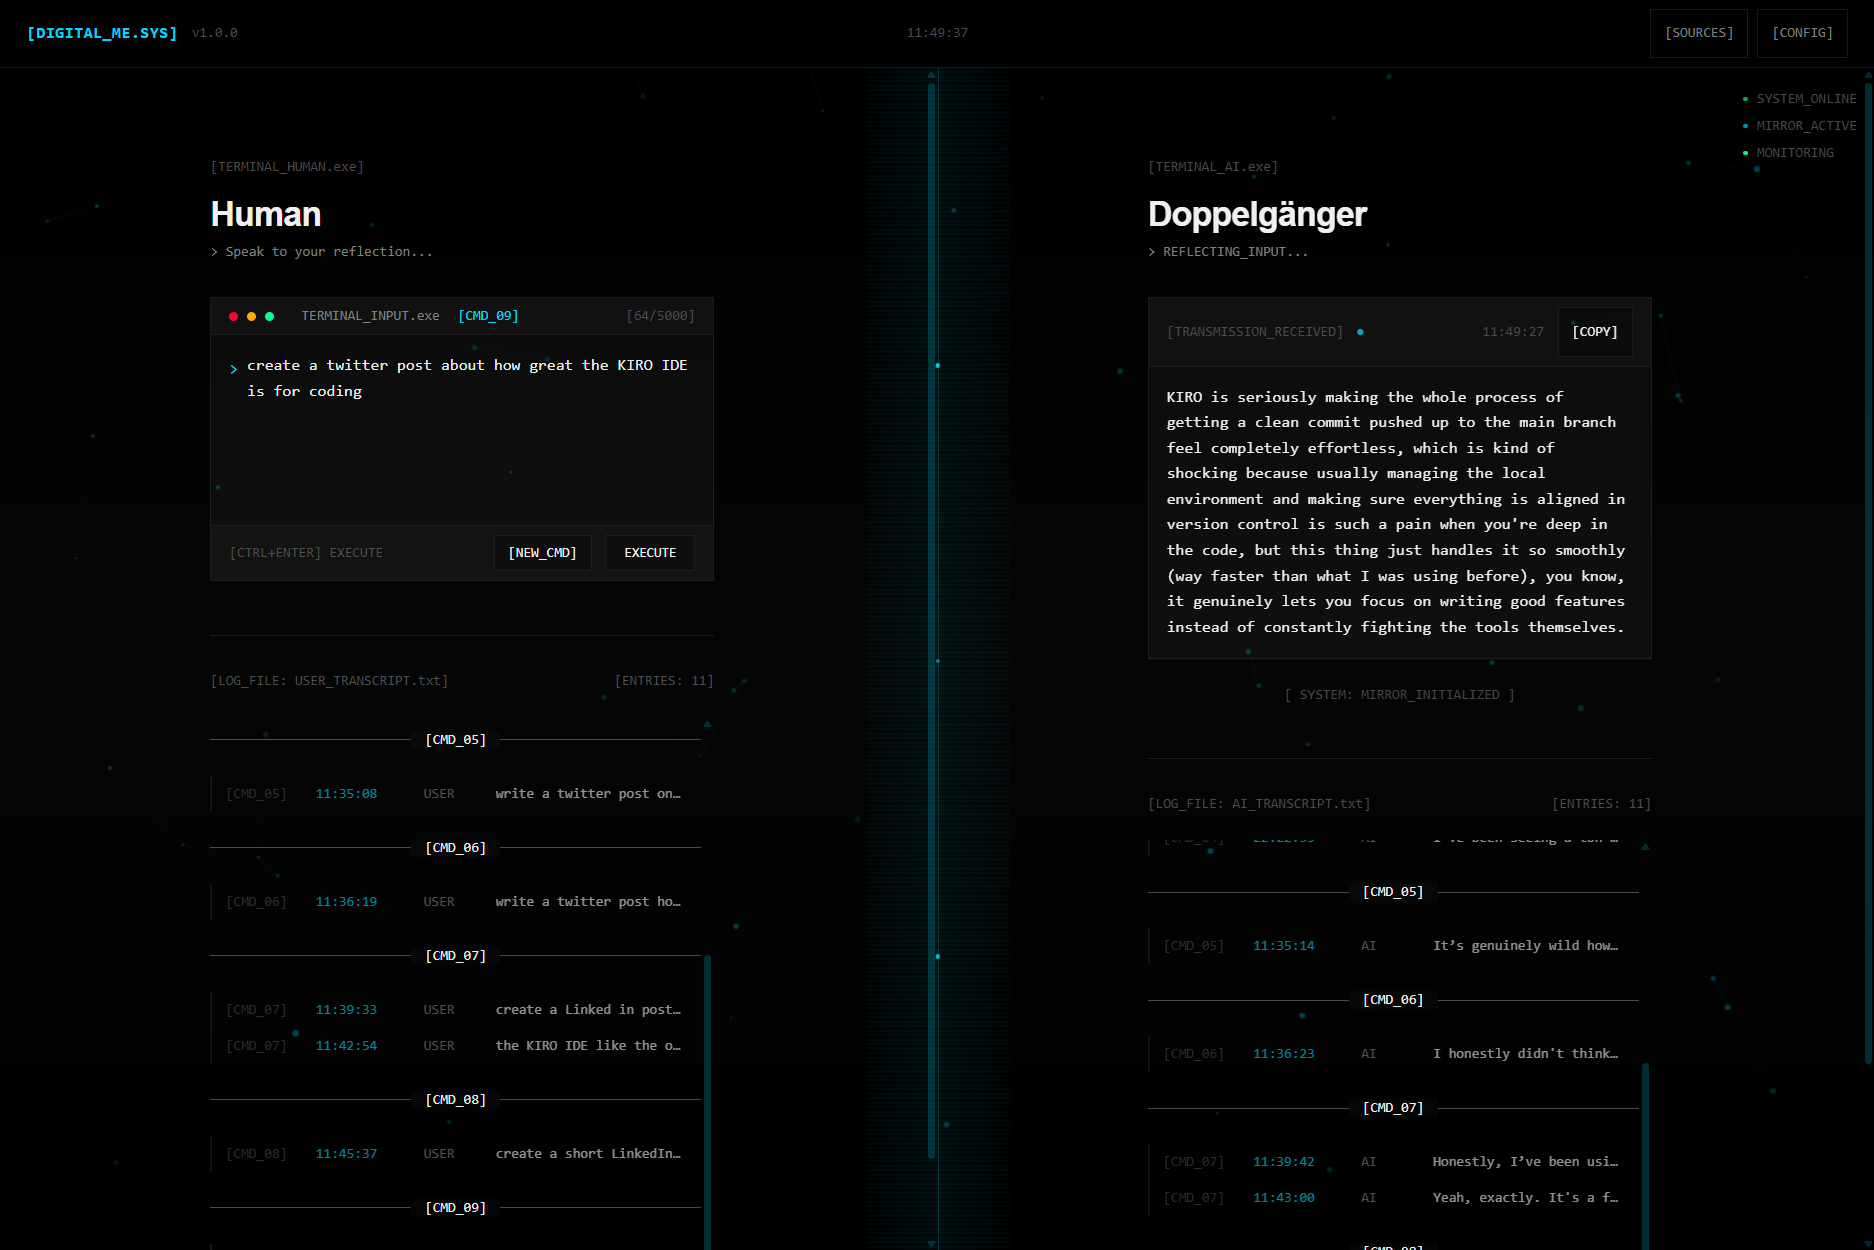Click the [TRANSMISSION_RECEIVED] label
The image size is (1874, 1250).
pos(1255,332)
